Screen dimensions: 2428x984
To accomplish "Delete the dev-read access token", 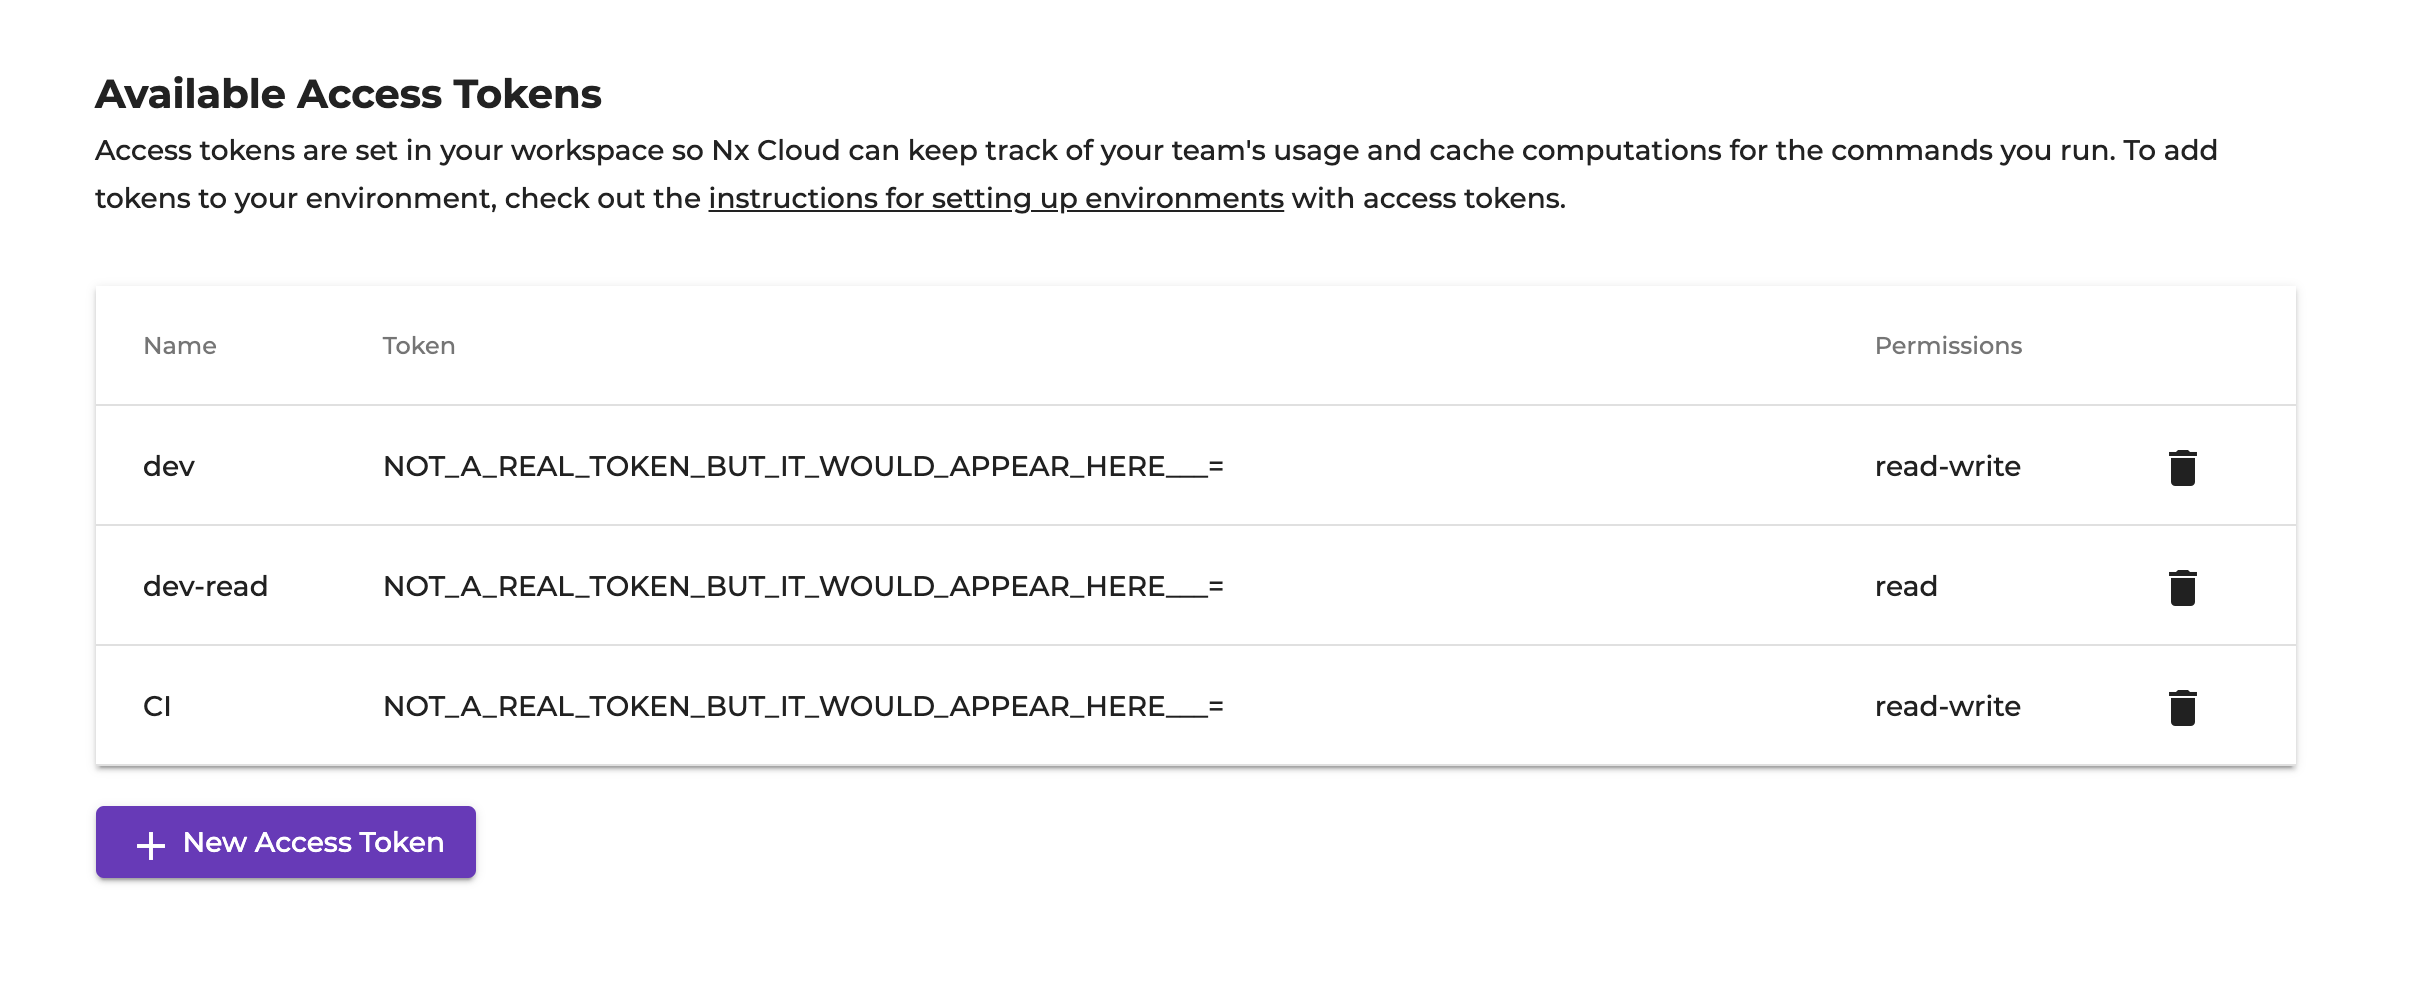I will [x=2182, y=587].
